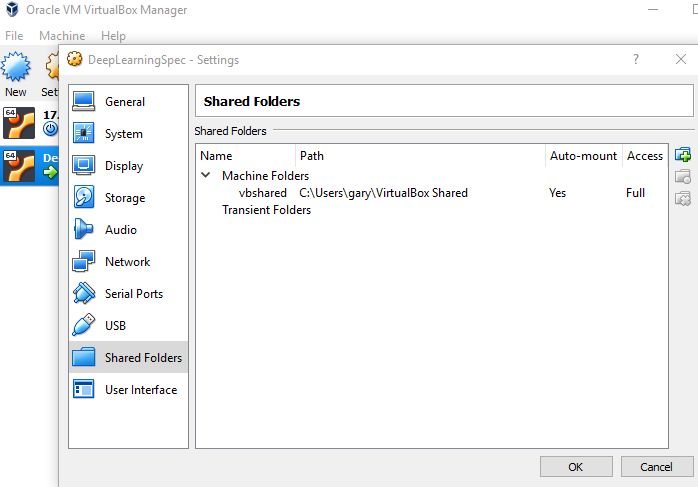This screenshot has height=487, width=698.
Task: Click the Access column header
Action: click(645, 156)
